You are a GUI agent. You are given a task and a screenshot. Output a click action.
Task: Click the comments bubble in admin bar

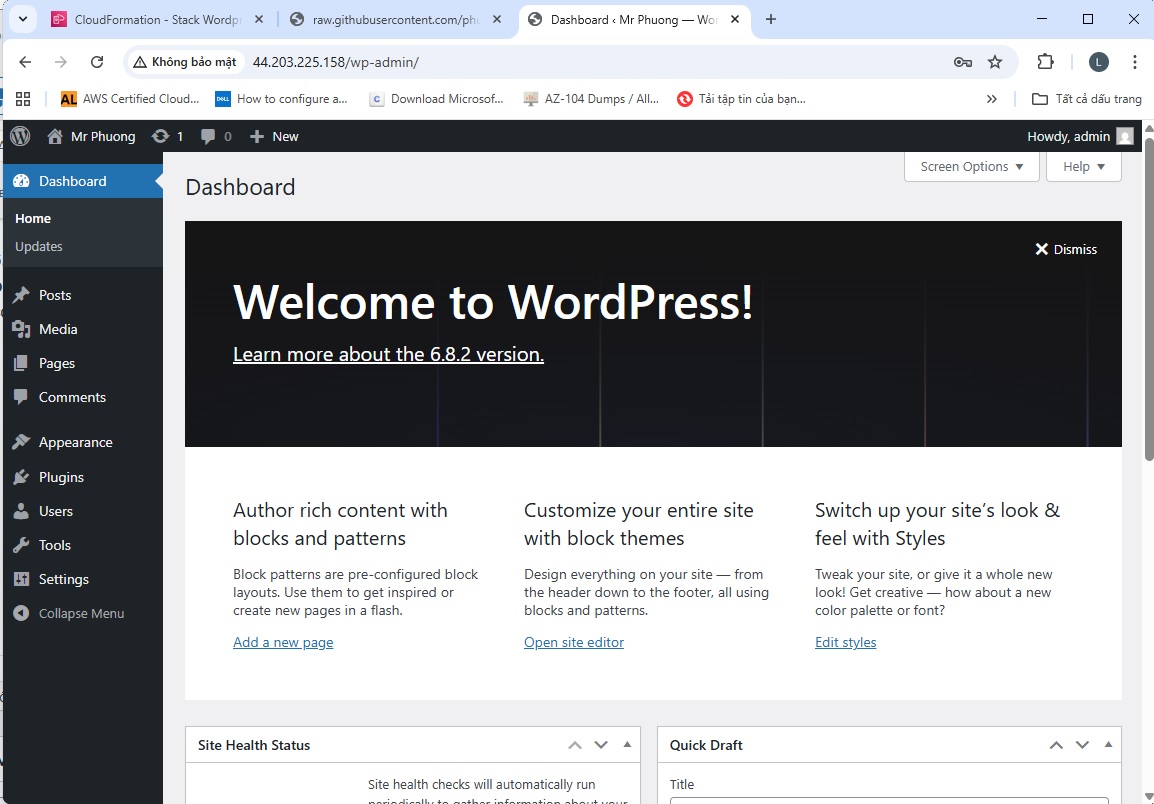click(x=215, y=136)
